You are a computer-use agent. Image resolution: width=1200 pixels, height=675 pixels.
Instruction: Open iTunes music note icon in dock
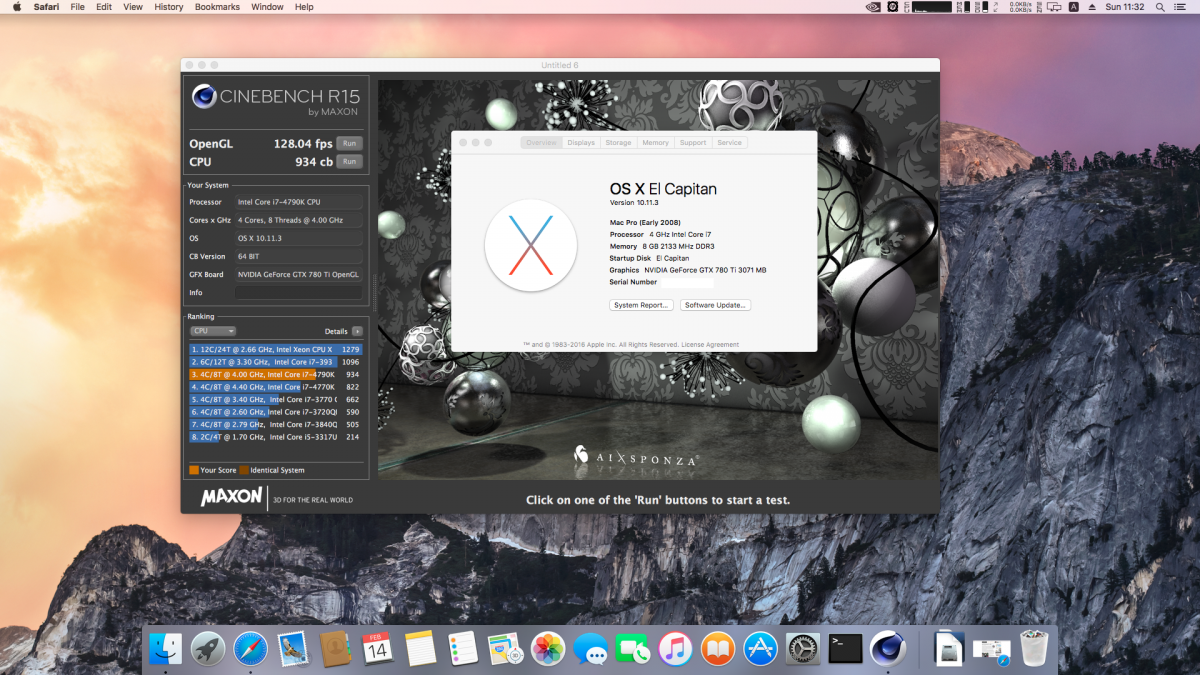(x=676, y=649)
